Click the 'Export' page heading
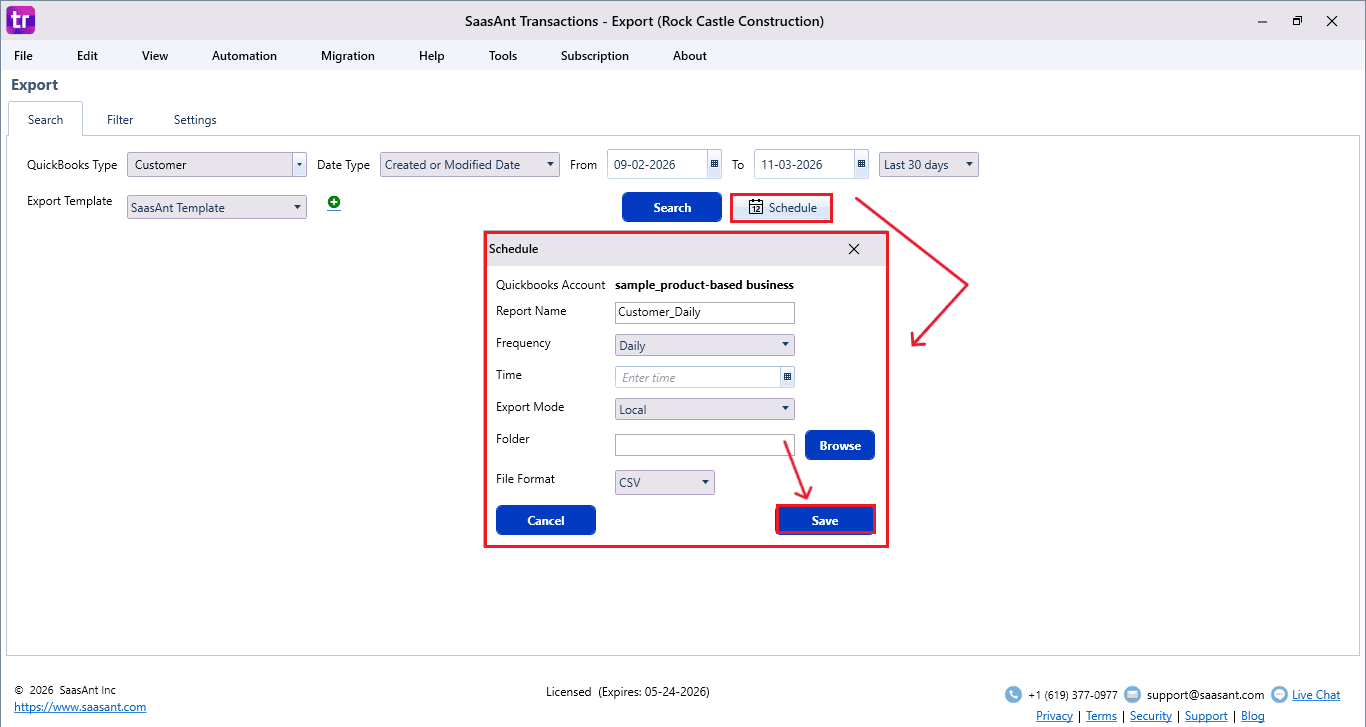 coord(35,85)
